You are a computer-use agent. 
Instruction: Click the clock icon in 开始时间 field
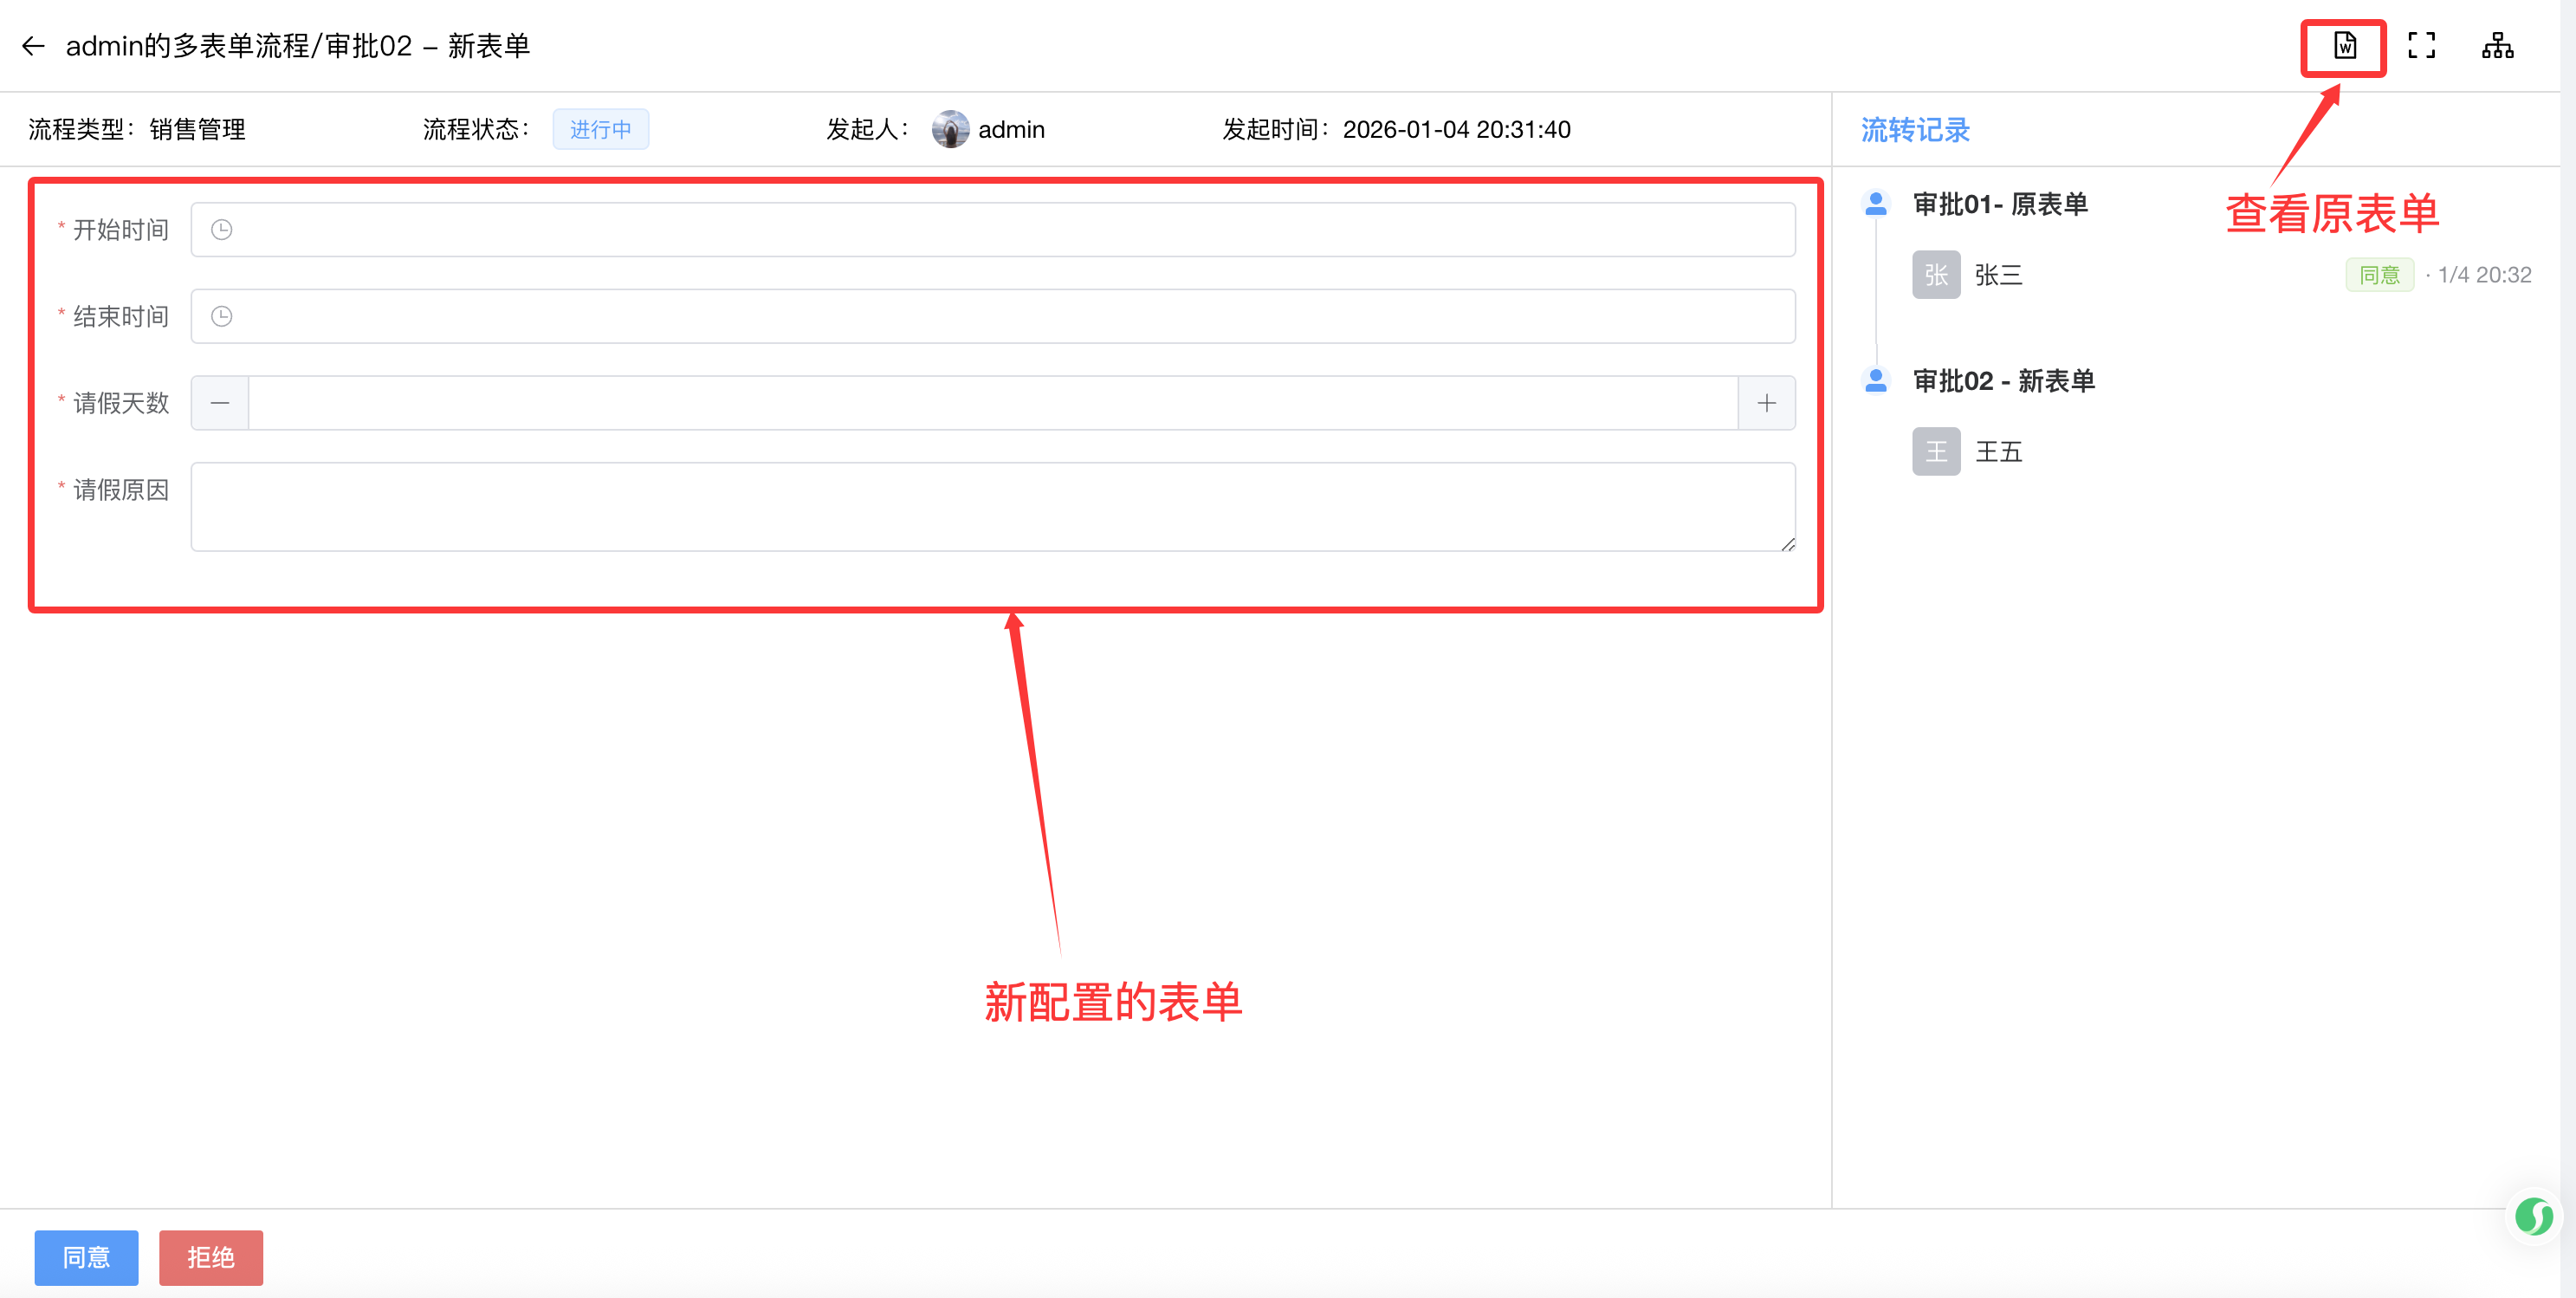click(222, 230)
